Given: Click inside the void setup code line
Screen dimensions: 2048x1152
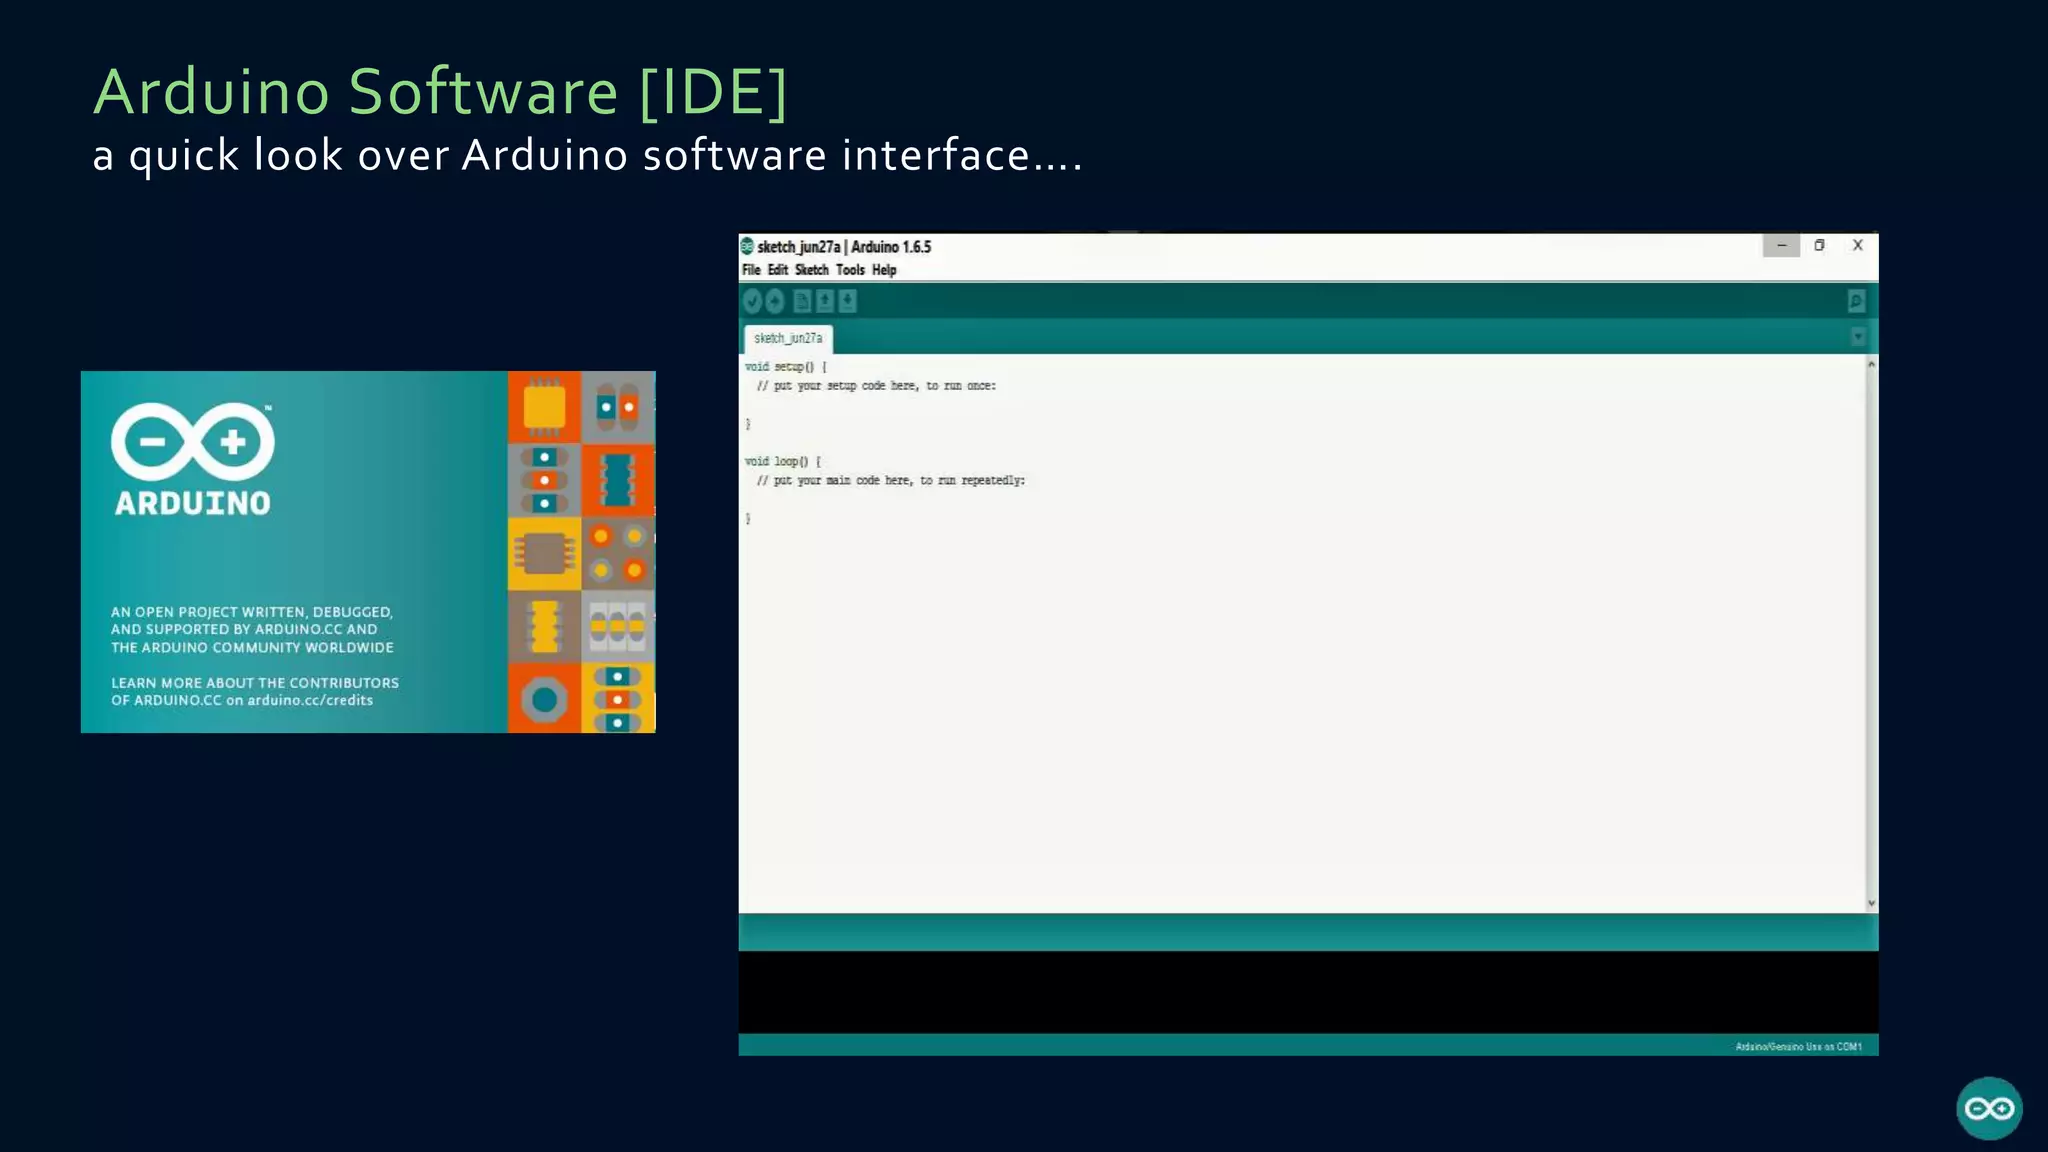Looking at the screenshot, I should pos(786,367).
